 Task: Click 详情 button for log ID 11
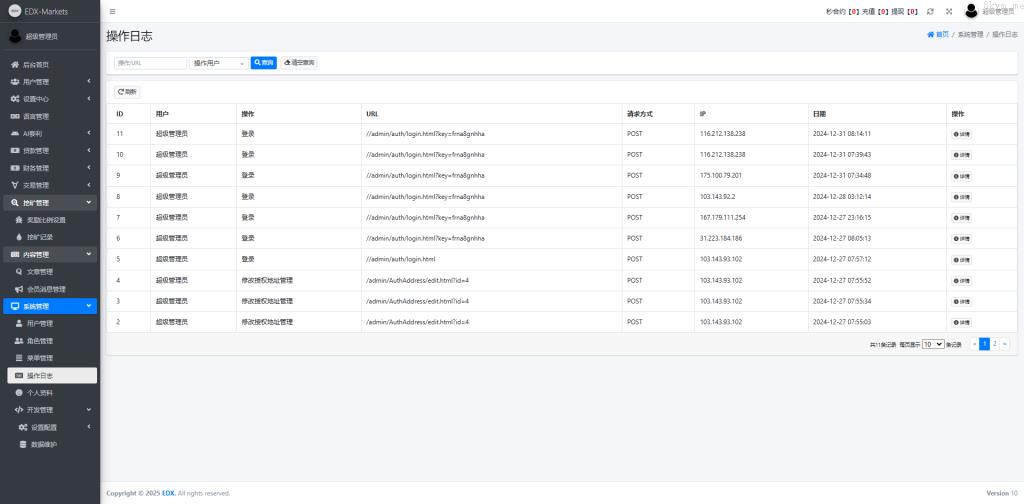point(961,133)
